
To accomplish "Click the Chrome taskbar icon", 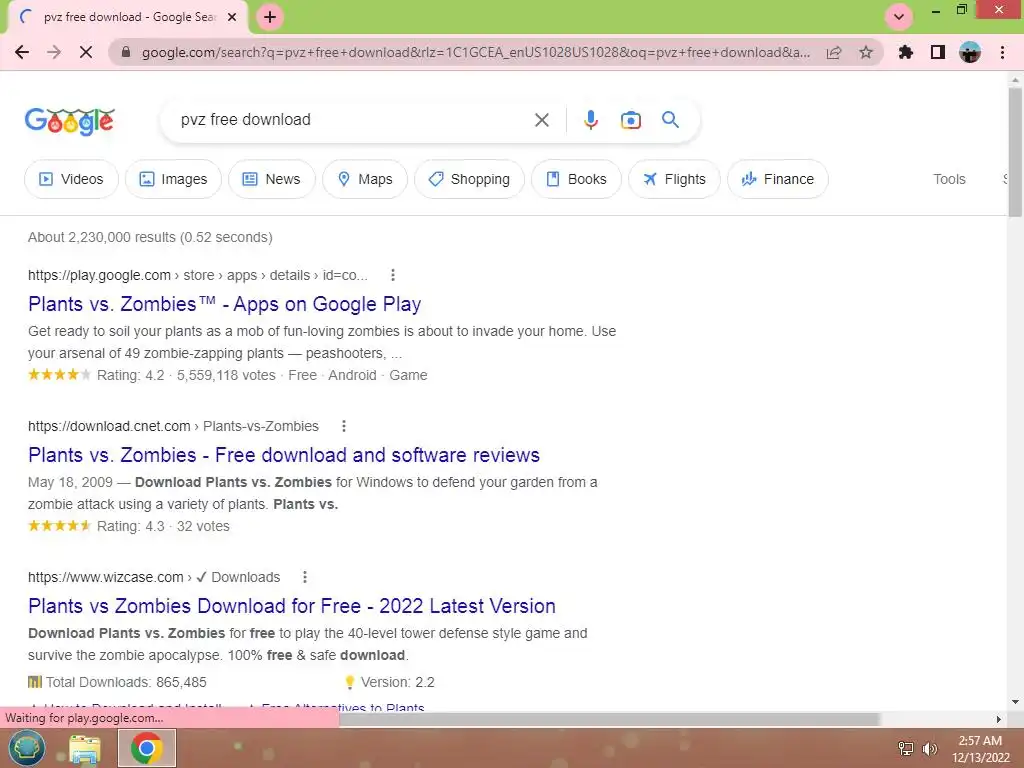I will point(146,748).
